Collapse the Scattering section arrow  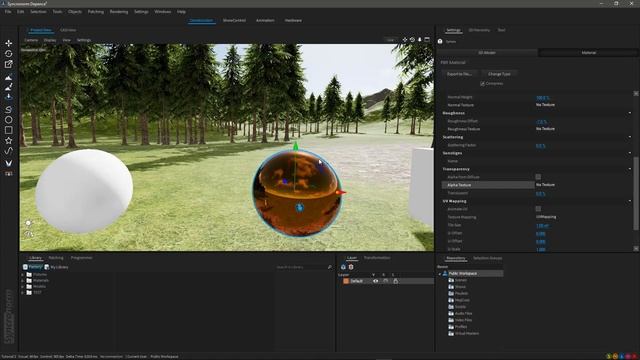click(x=629, y=137)
